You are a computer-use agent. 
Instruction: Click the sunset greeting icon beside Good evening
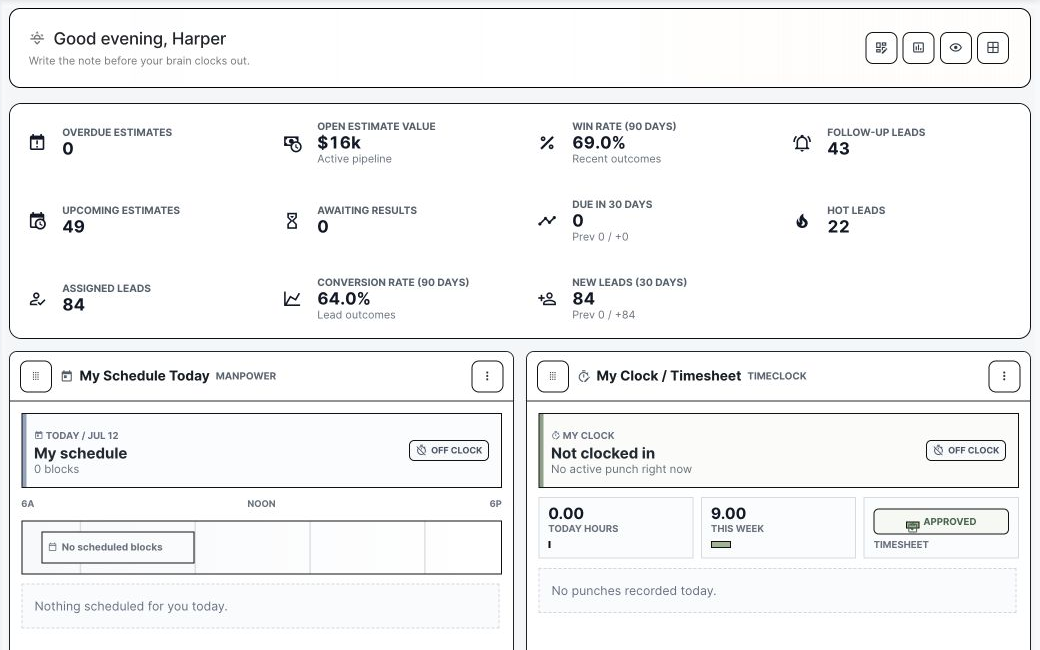click(x=37, y=38)
